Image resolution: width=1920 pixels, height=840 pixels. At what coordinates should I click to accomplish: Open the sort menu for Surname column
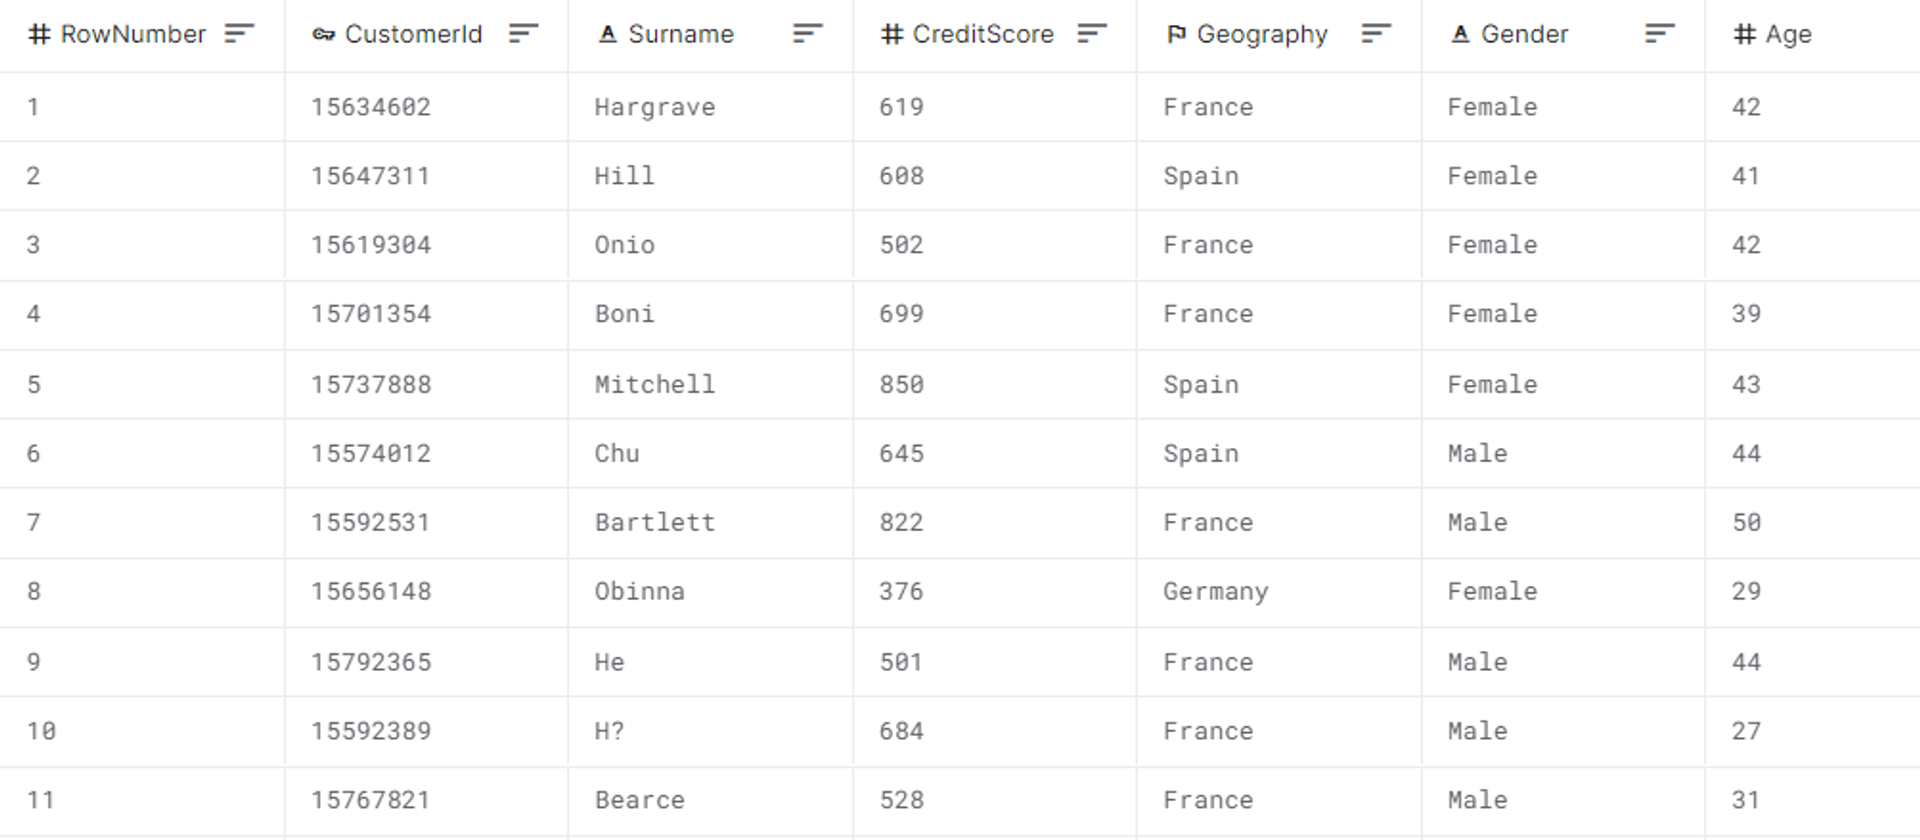point(806,33)
